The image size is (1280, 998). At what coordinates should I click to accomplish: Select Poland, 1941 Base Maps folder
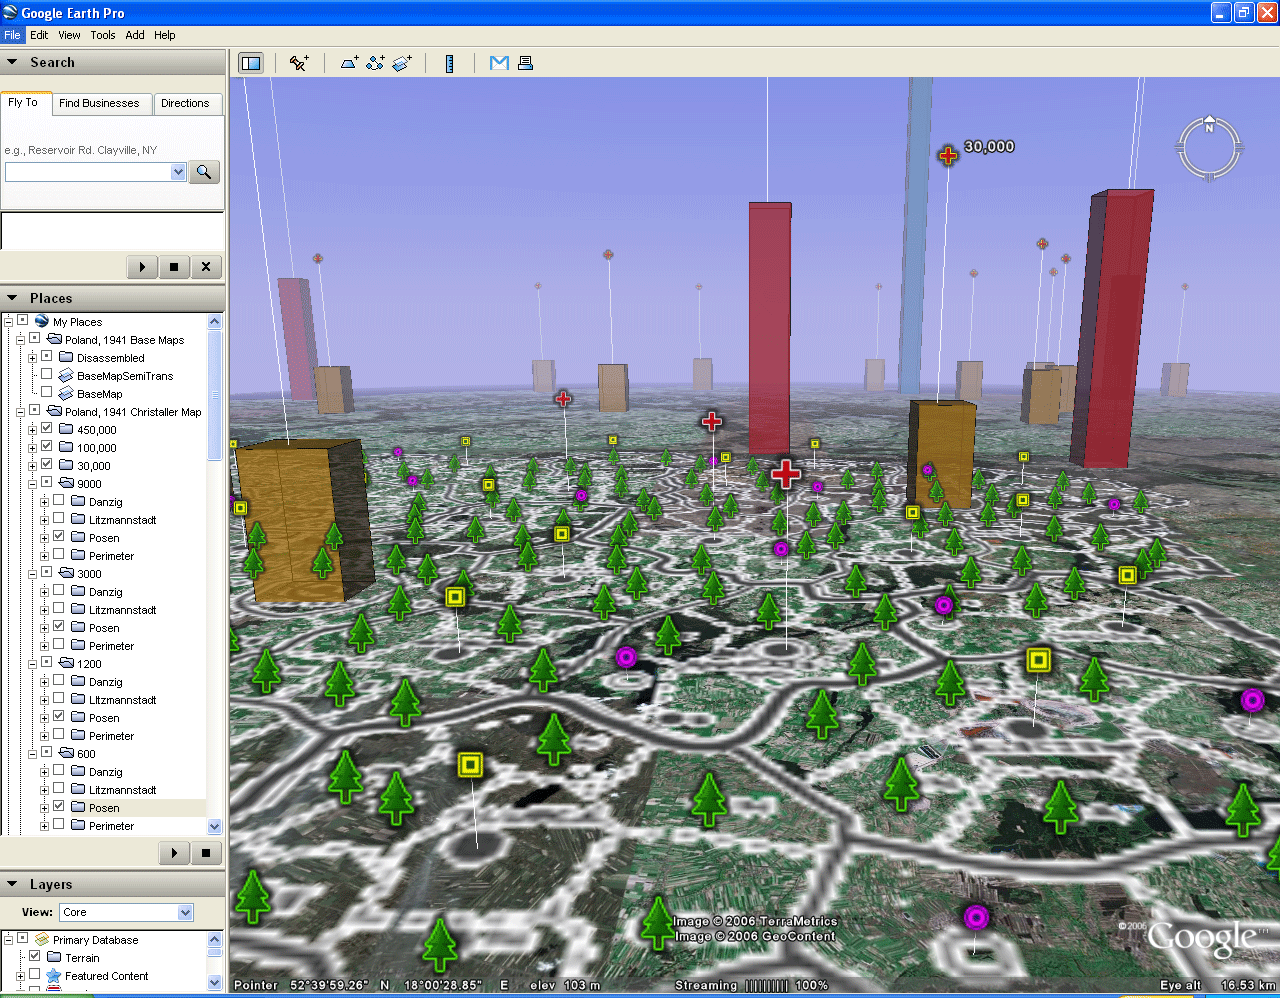pos(124,340)
